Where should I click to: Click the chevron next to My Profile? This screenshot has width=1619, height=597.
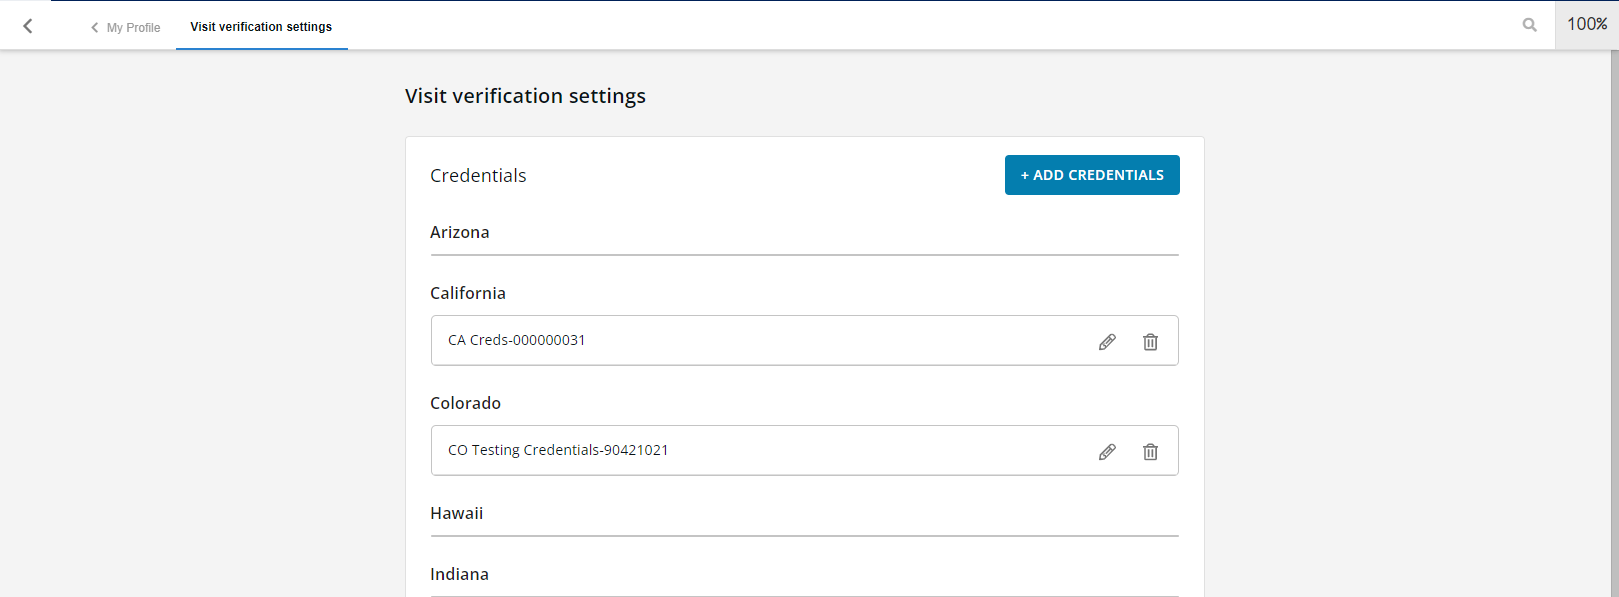93,27
